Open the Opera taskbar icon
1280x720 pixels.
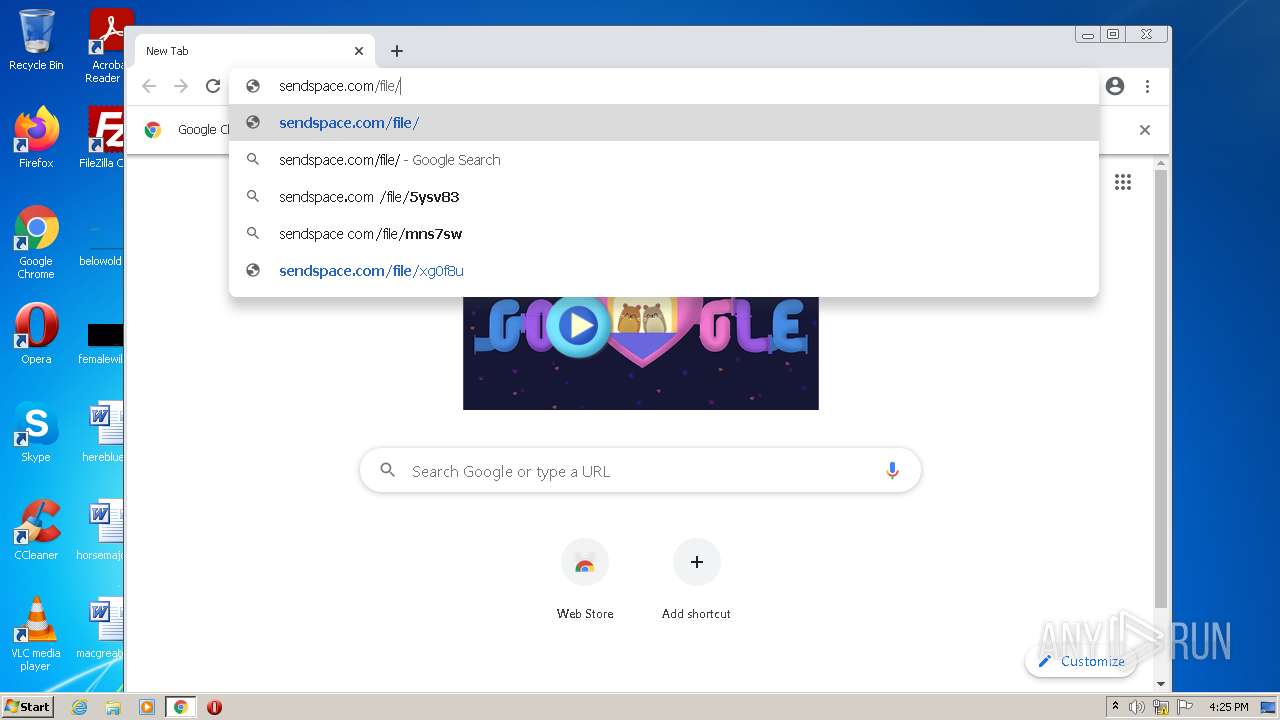(214, 707)
